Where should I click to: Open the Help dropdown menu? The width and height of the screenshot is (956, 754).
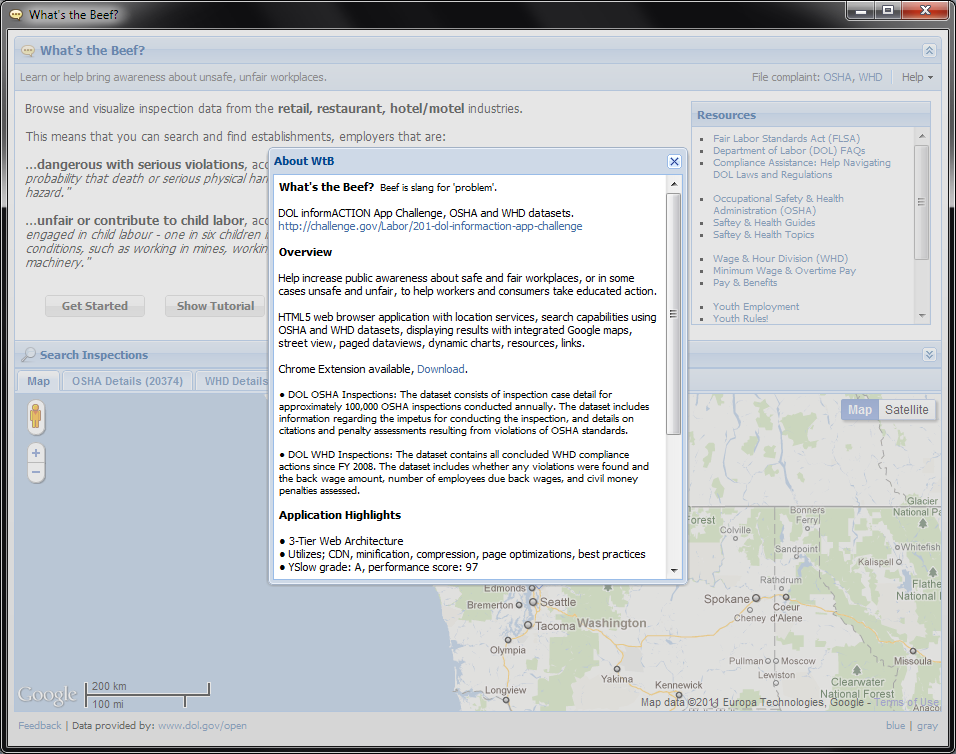click(x=917, y=77)
